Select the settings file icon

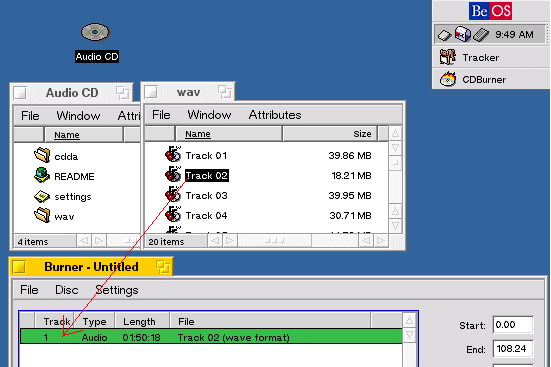click(42, 196)
